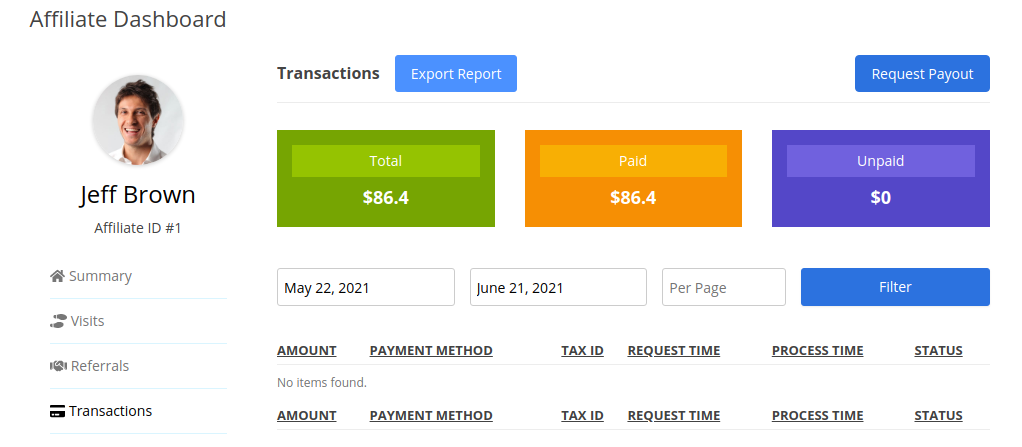Screen dimensions: 1022x447
Task: Click the bottom PROCESS TIME footer header
Action: [817, 416]
